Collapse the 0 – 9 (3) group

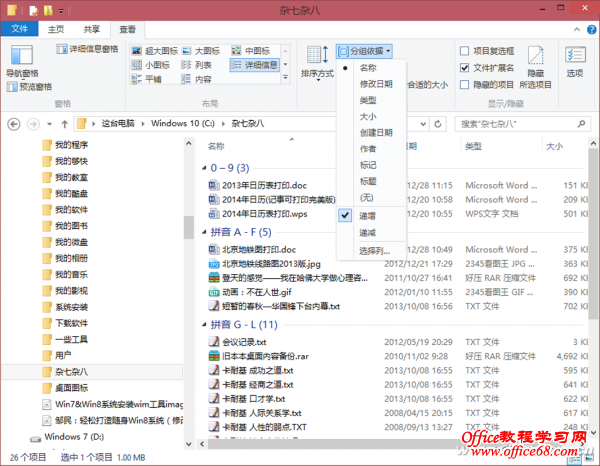pos(204,168)
